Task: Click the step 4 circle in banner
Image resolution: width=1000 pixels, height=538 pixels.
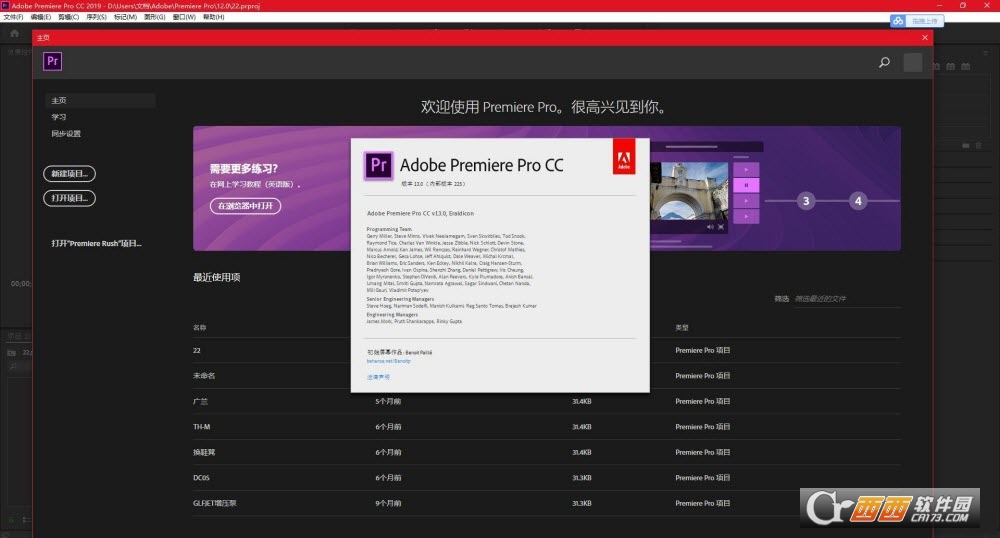Action: [x=858, y=201]
